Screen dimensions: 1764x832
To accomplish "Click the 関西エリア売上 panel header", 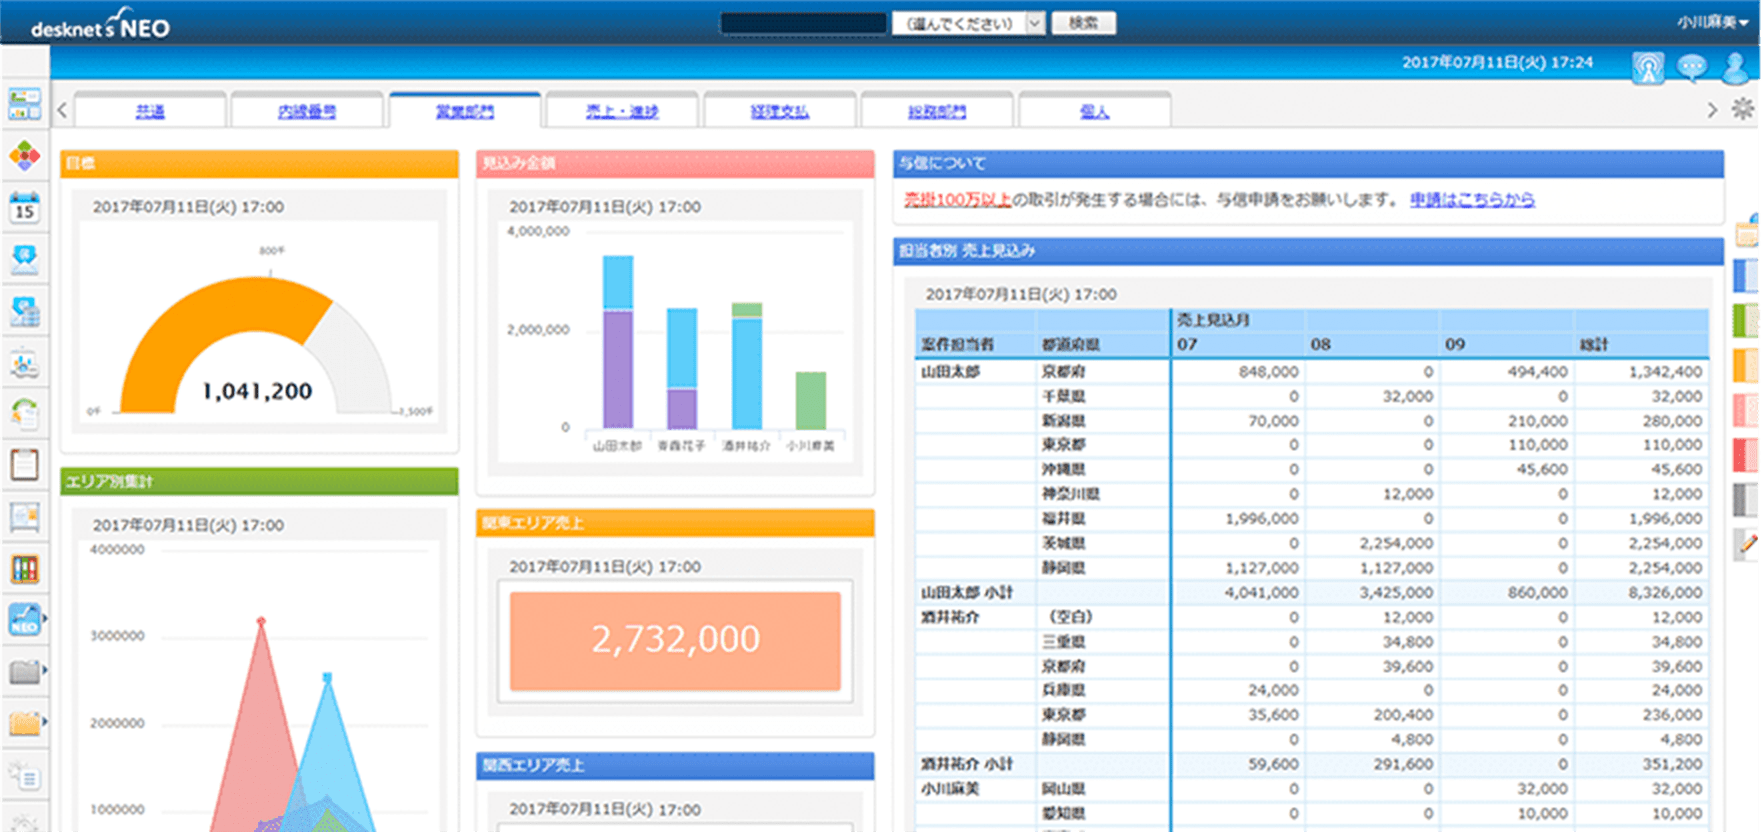I will pos(675,765).
